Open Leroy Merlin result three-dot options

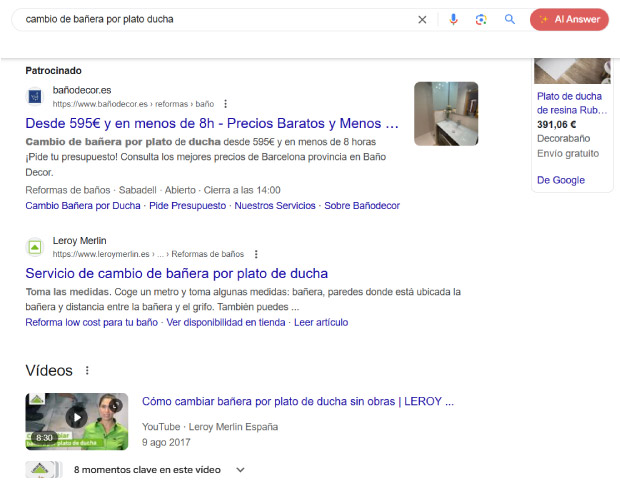coord(256,254)
